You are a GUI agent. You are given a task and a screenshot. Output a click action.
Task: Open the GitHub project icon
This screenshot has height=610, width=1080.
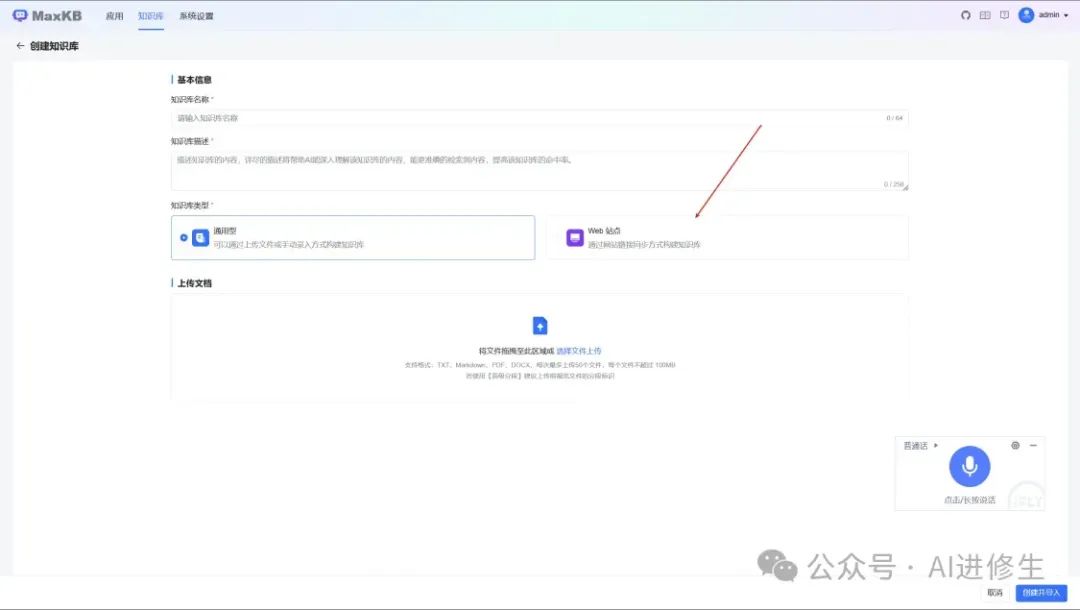click(966, 15)
